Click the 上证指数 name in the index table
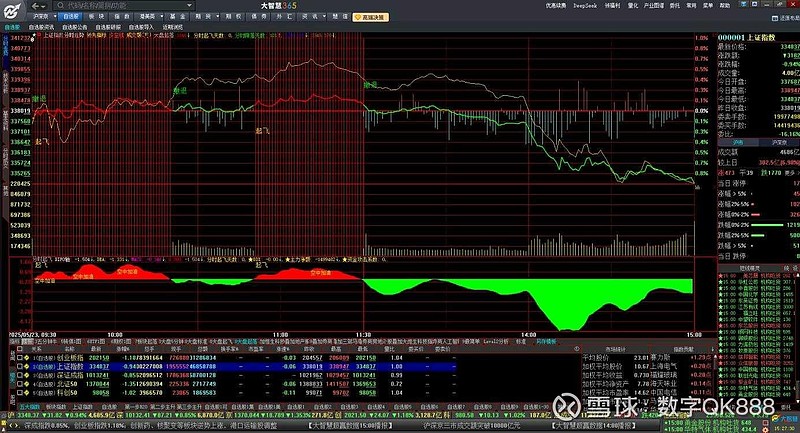 (x=70, y=366)
